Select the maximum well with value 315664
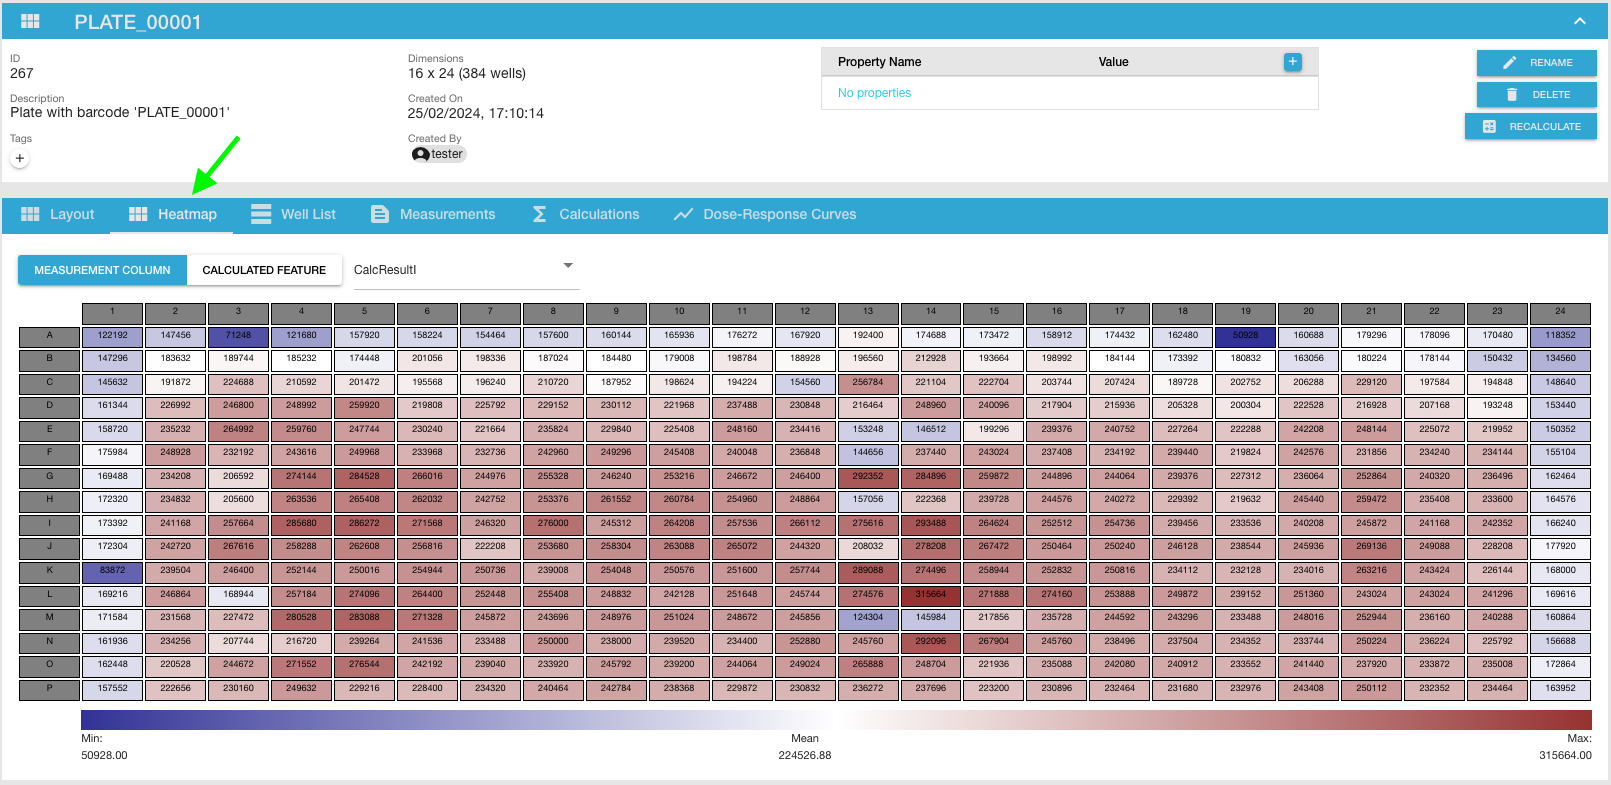The width and height of the screenshot is (1611, 785). (930, 594)
